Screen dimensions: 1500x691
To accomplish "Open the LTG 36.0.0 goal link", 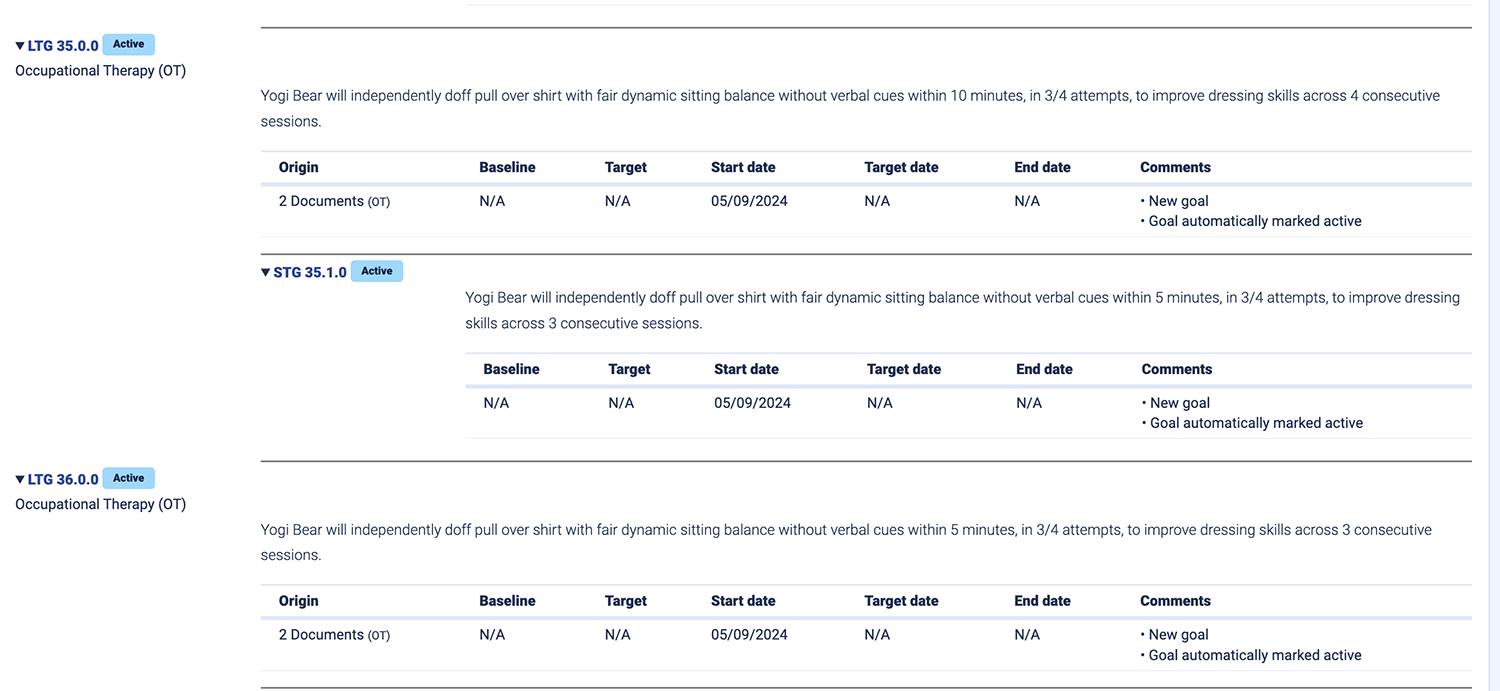I will (63, 480).
